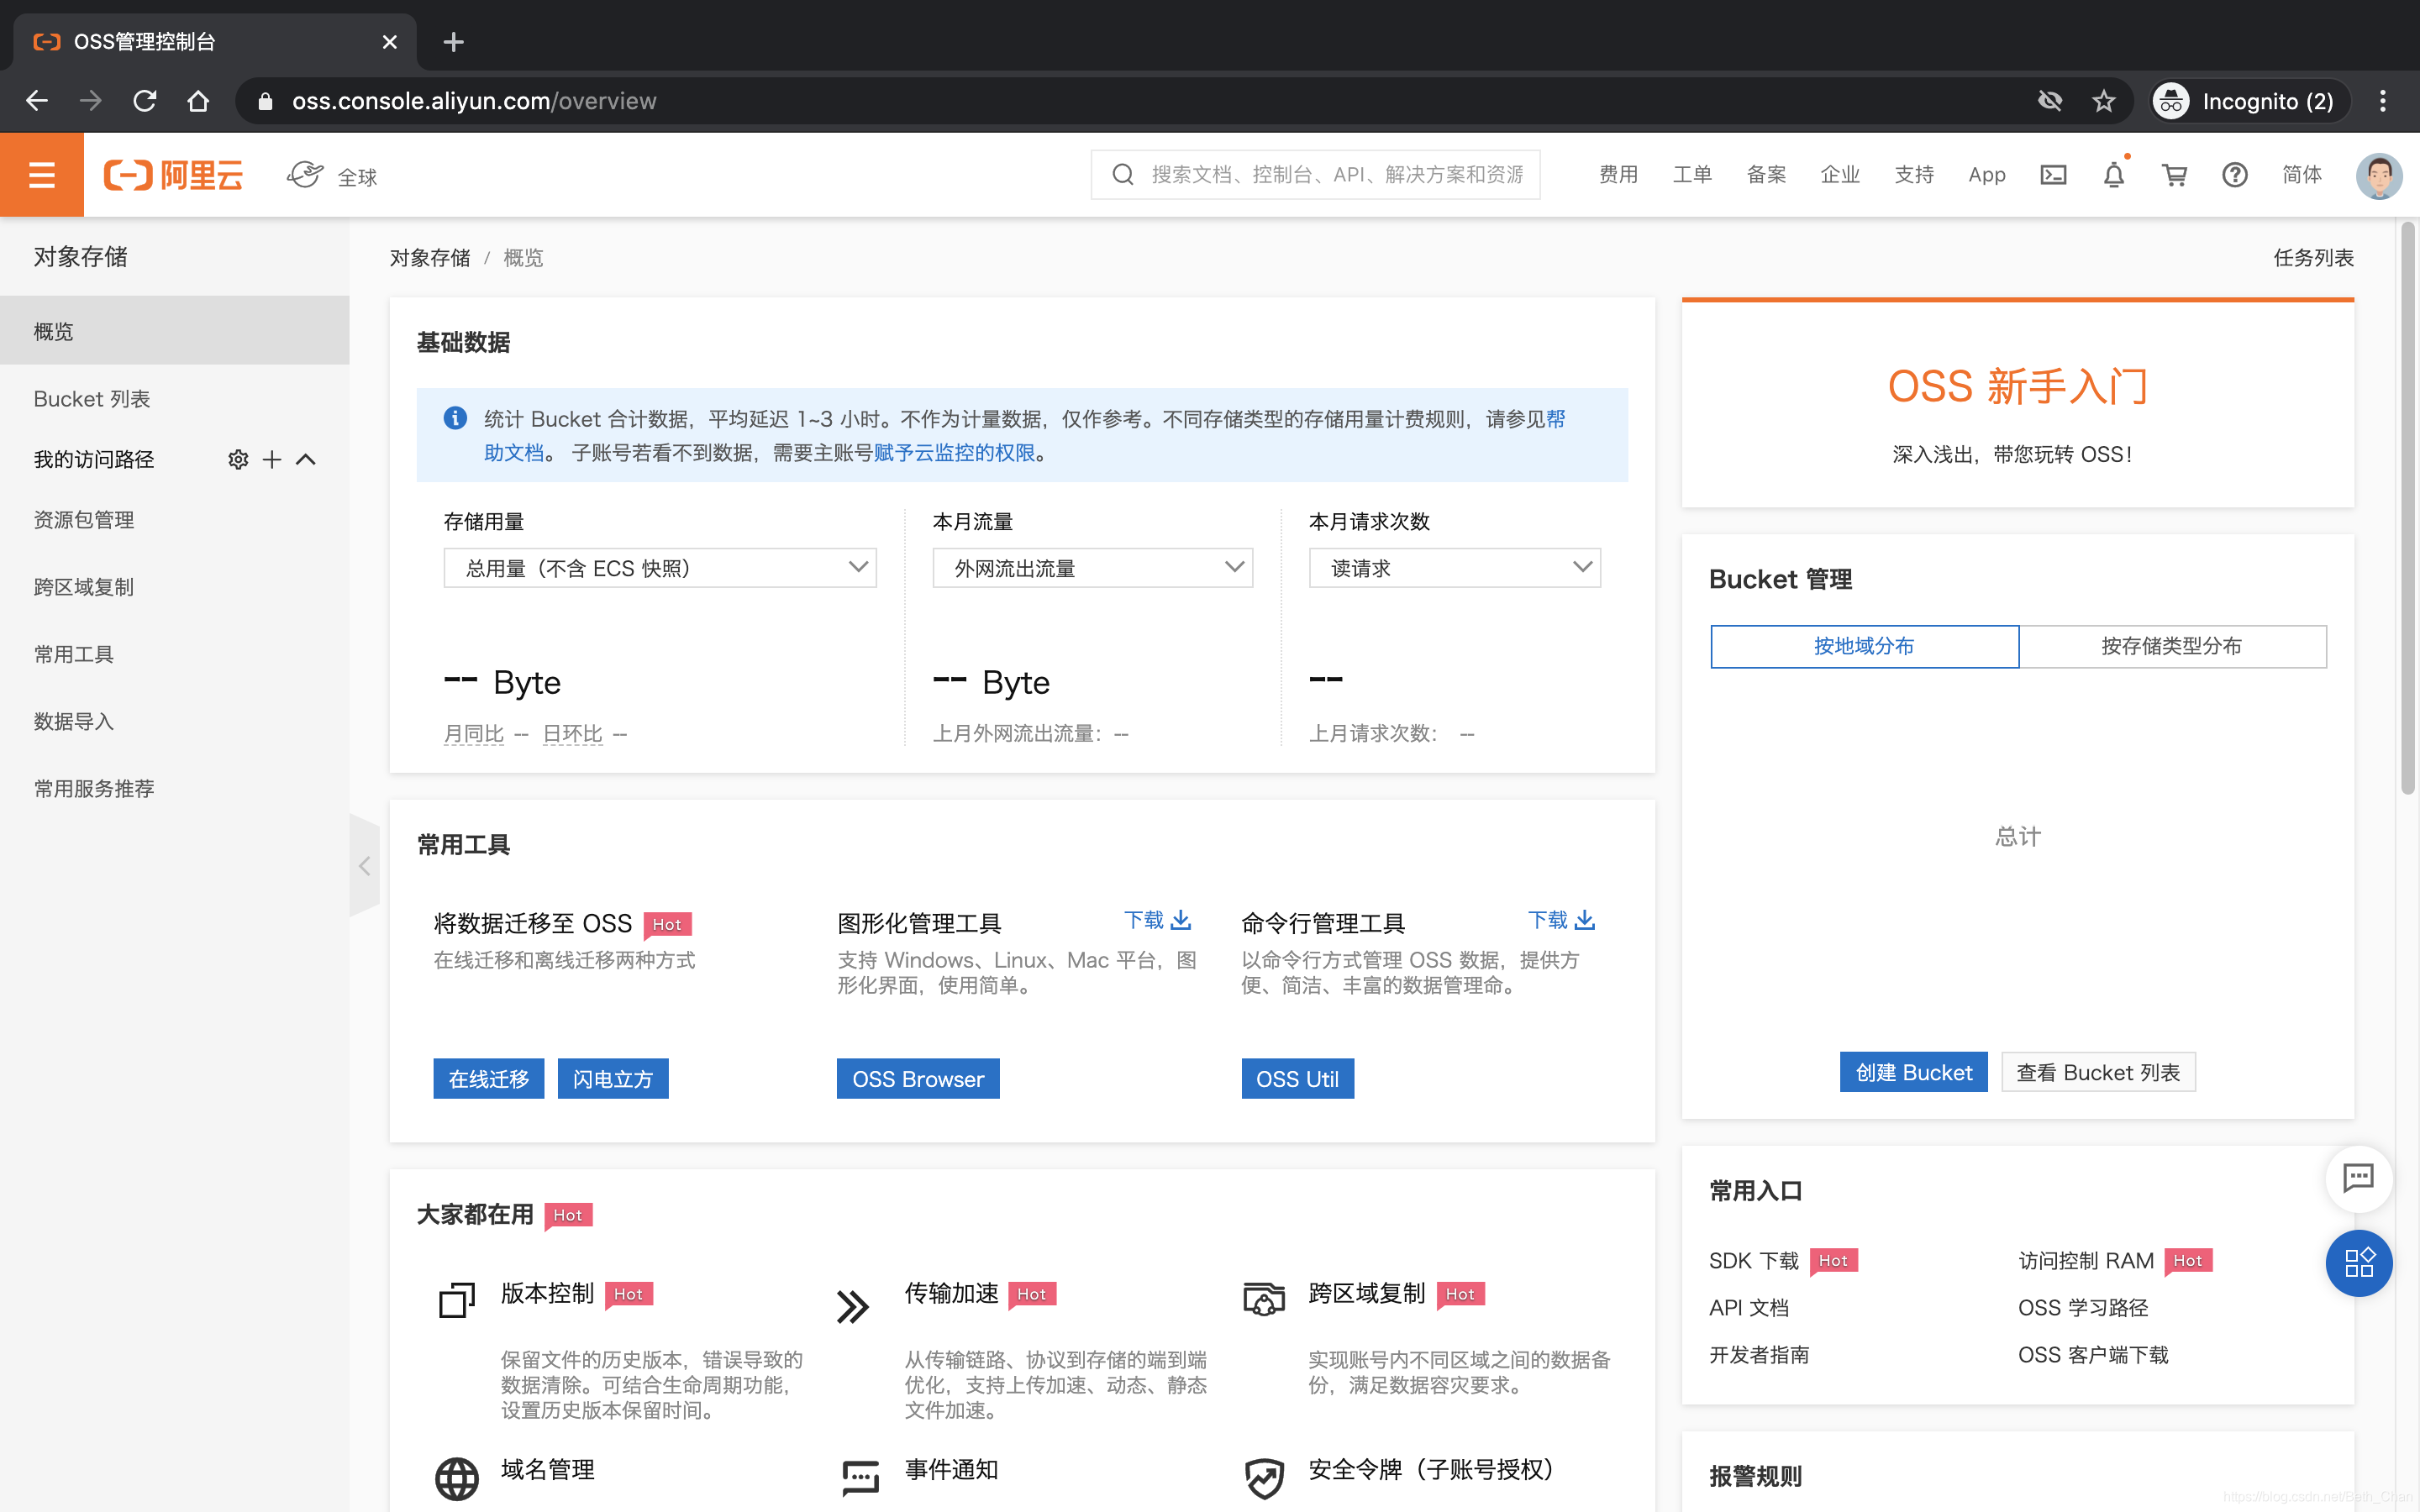Open the orange hamburger menu icon
Viewport: 2420px width, 1512px height.
pos(41,175)
